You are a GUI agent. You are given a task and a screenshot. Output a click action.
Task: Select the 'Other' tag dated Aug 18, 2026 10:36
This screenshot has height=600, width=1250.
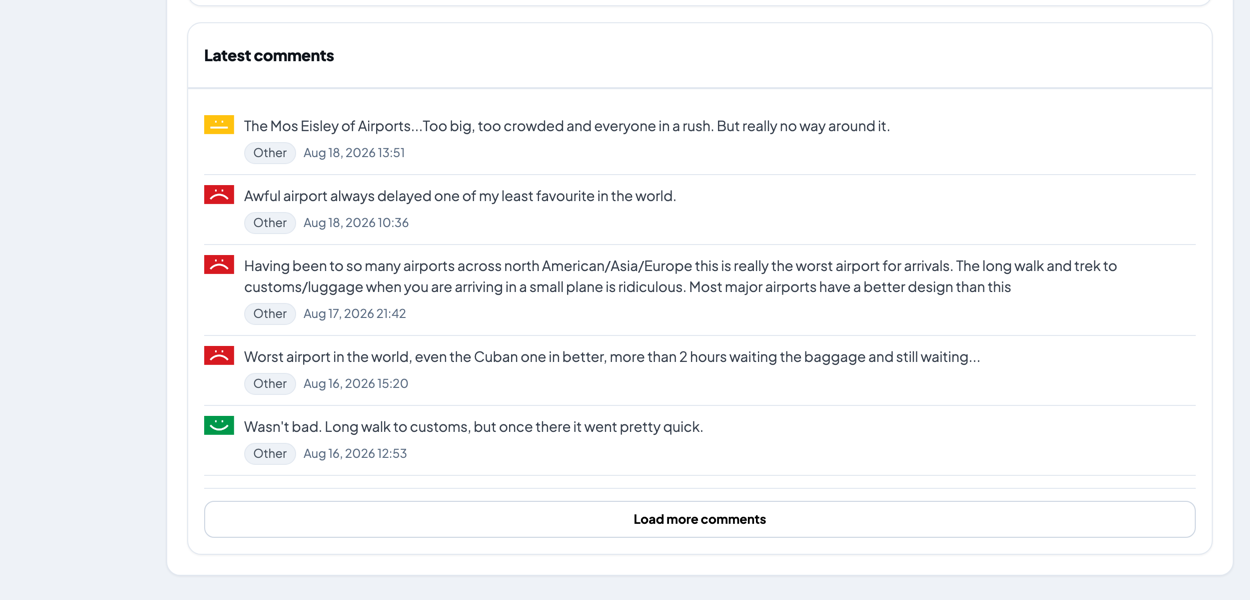tap(270, 223)
